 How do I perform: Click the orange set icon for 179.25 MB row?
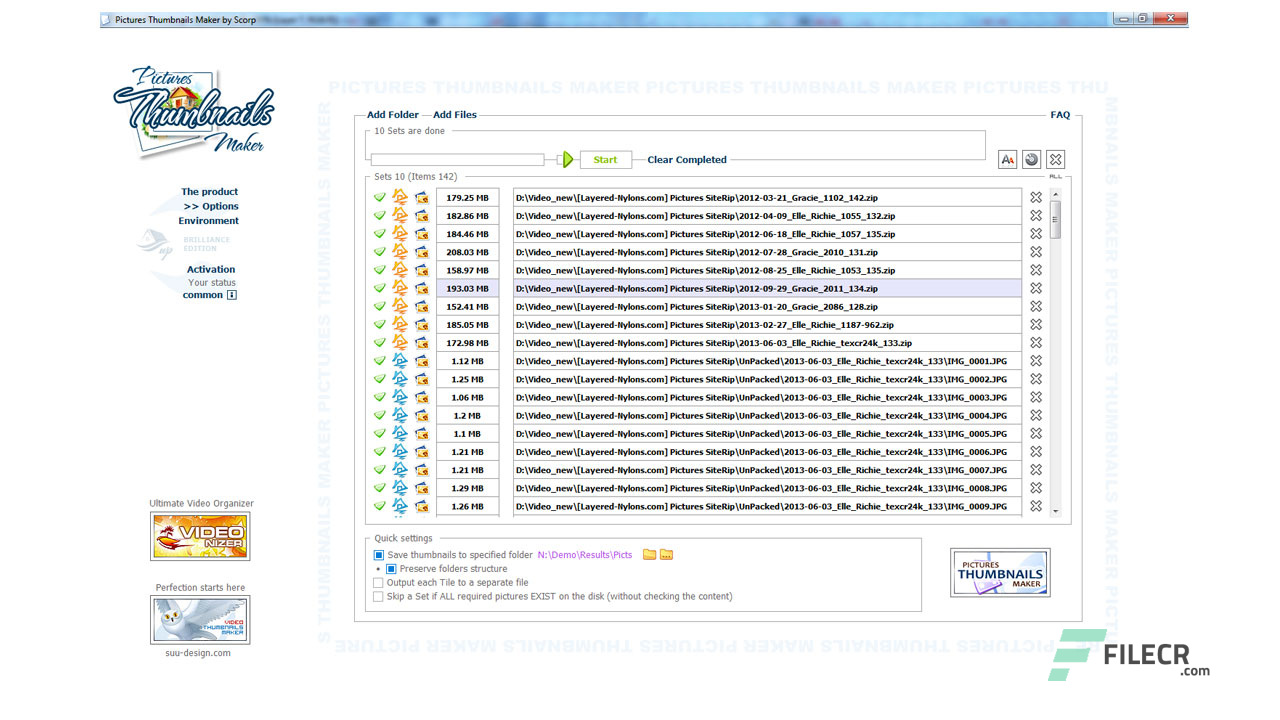point(400,198)
